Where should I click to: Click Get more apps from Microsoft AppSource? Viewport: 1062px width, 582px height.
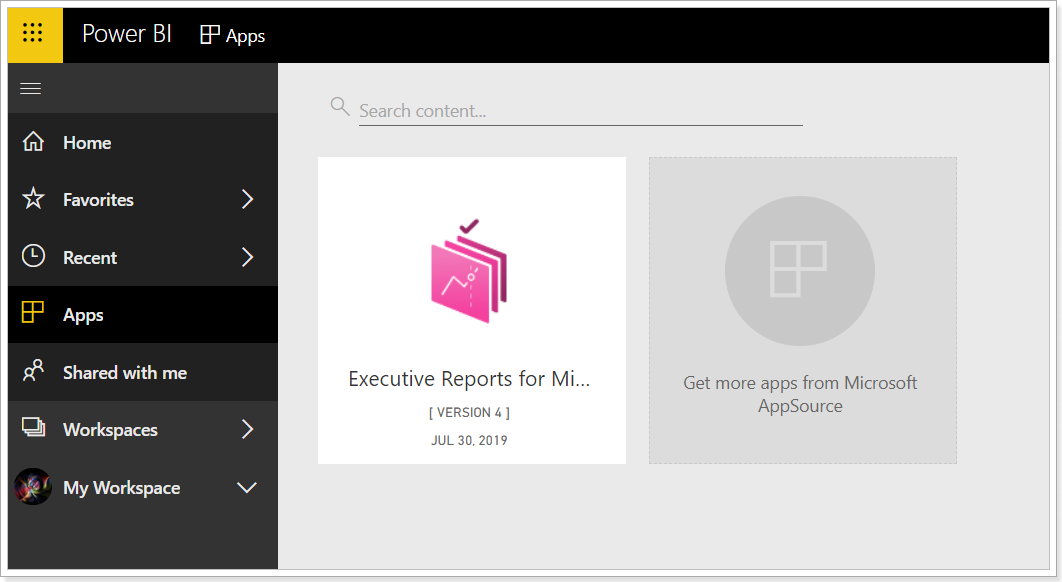(803, 310)
